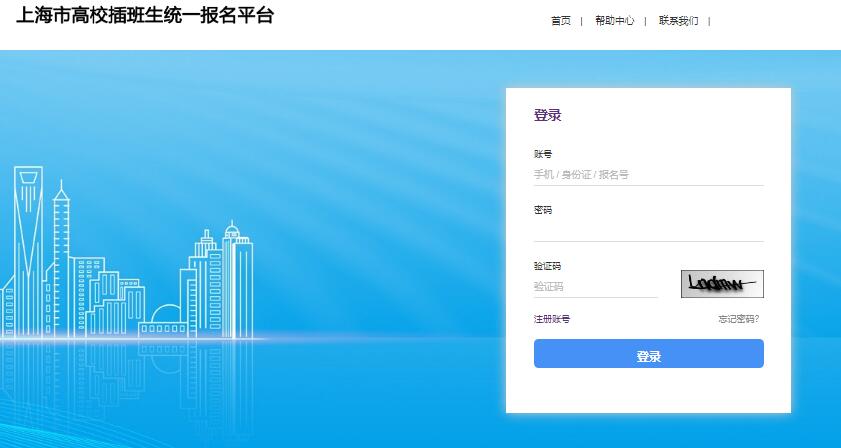Image resolution: width=841 pixels, height=448 pixels.
Task: Click the 首页 navigation link
Action: point(560,21)
